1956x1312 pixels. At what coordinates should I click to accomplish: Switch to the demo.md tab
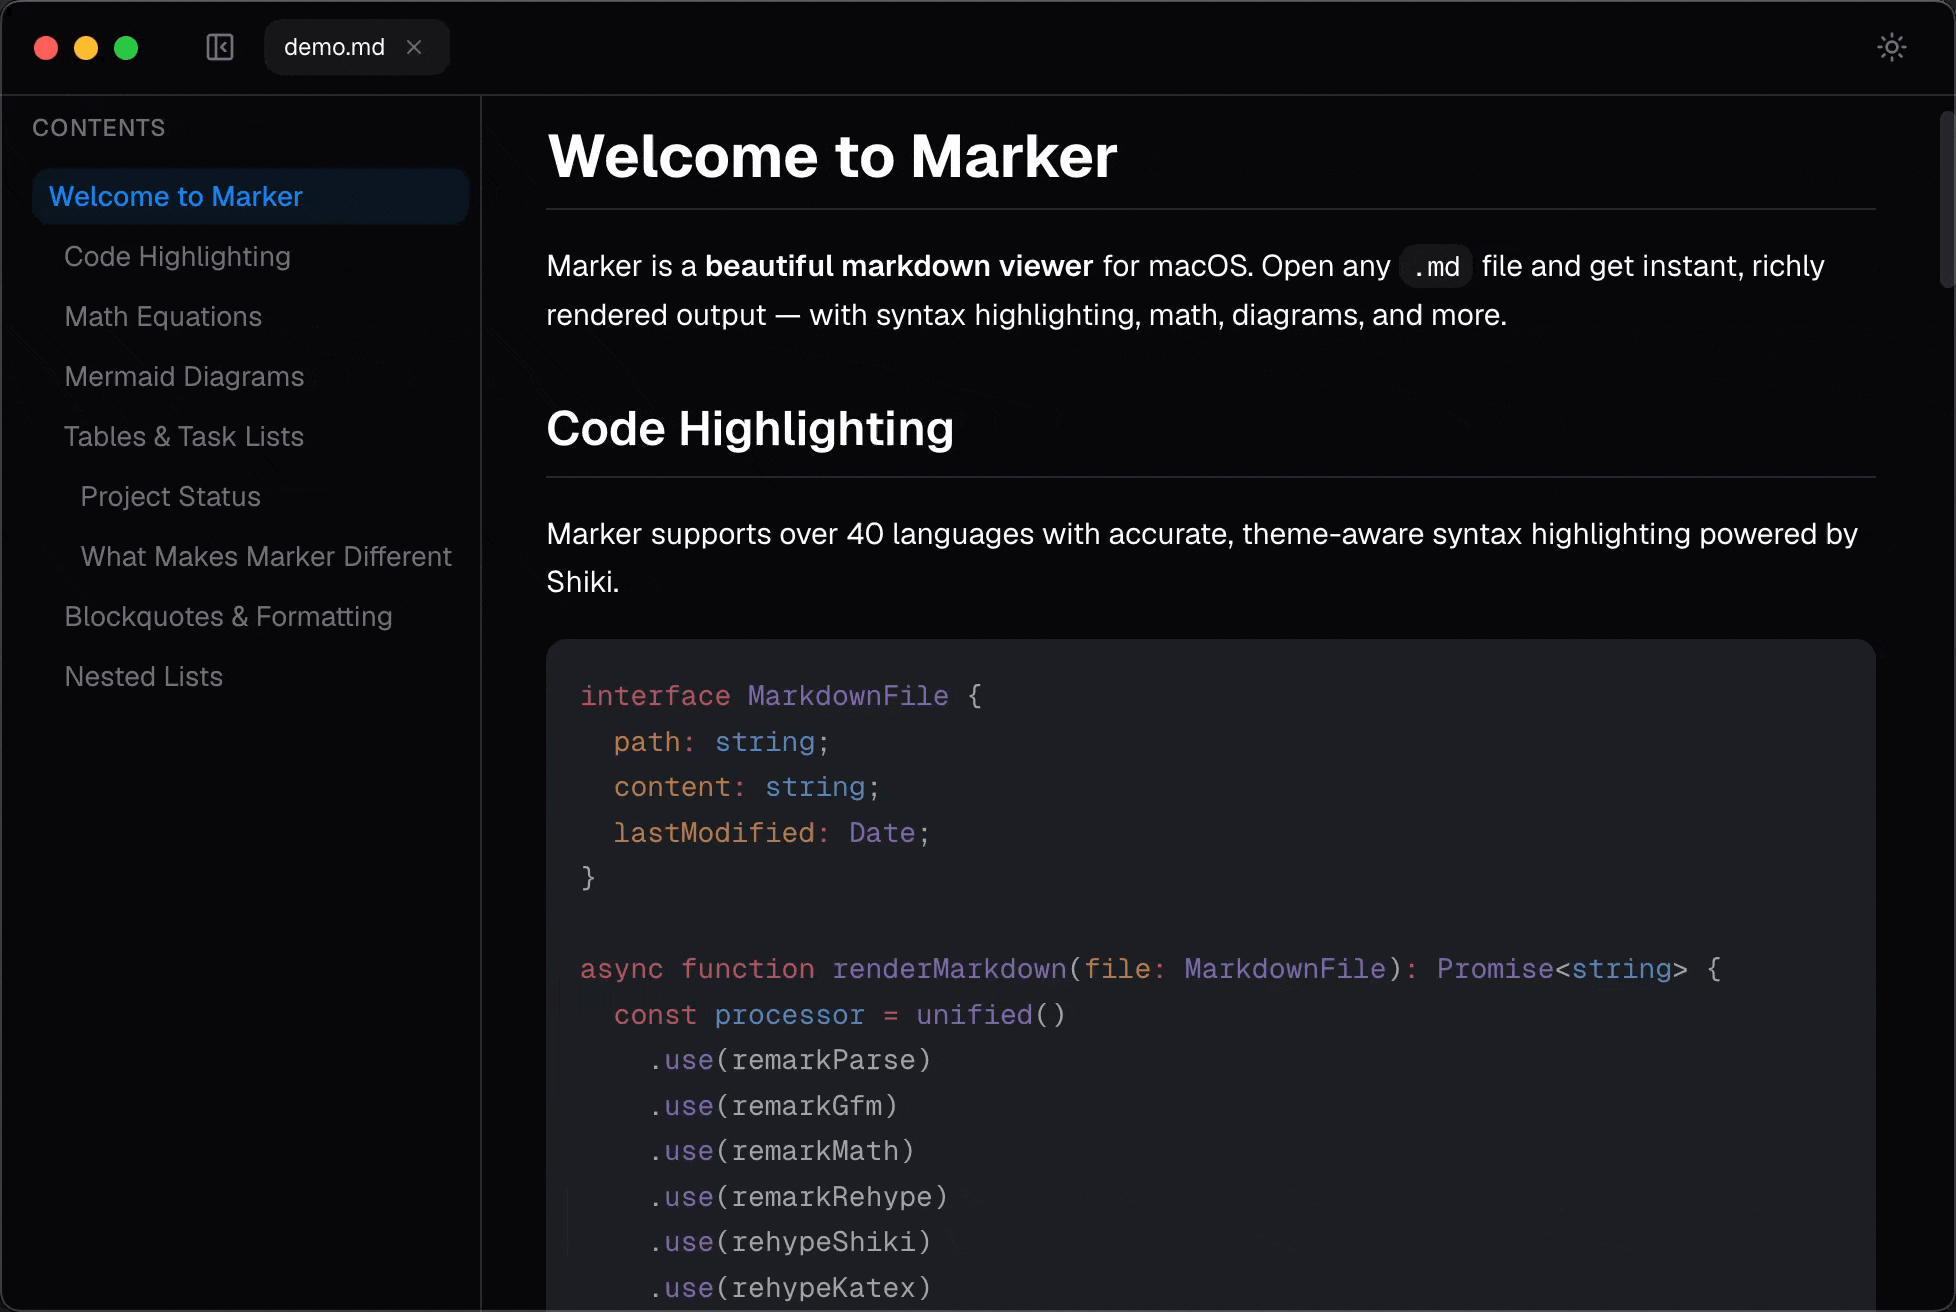[333, 47]
